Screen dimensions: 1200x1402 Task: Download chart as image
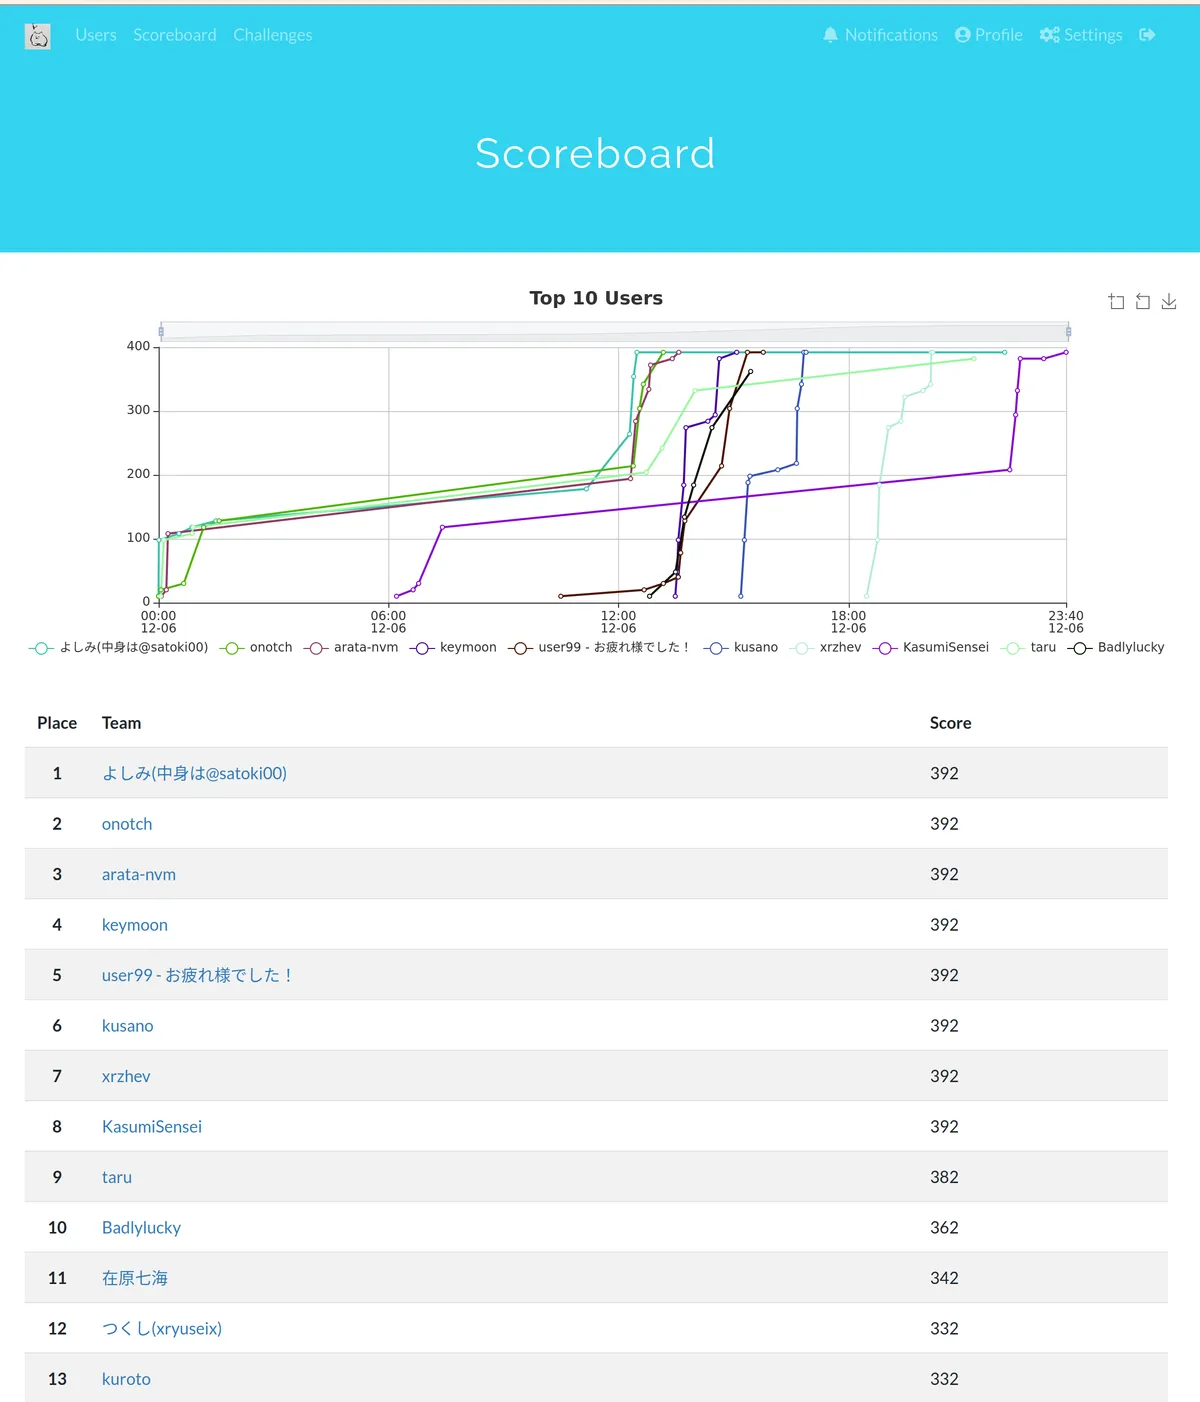[x=1168, y=302]
